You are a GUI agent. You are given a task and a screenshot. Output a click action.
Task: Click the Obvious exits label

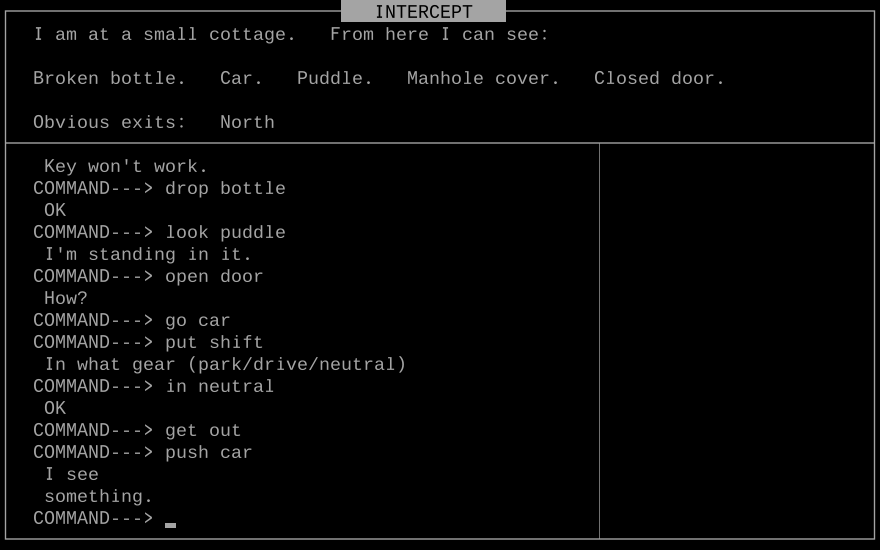[109, 122]
